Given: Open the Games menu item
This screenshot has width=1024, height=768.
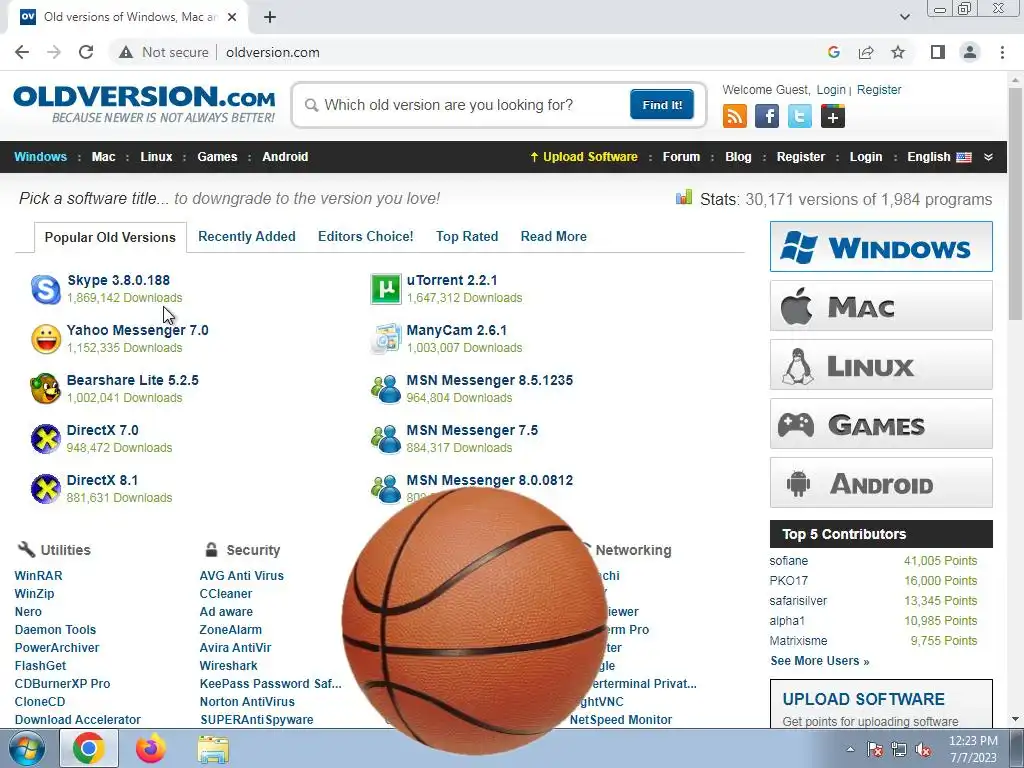Looking at the screenshot, I should pos(217,157).
